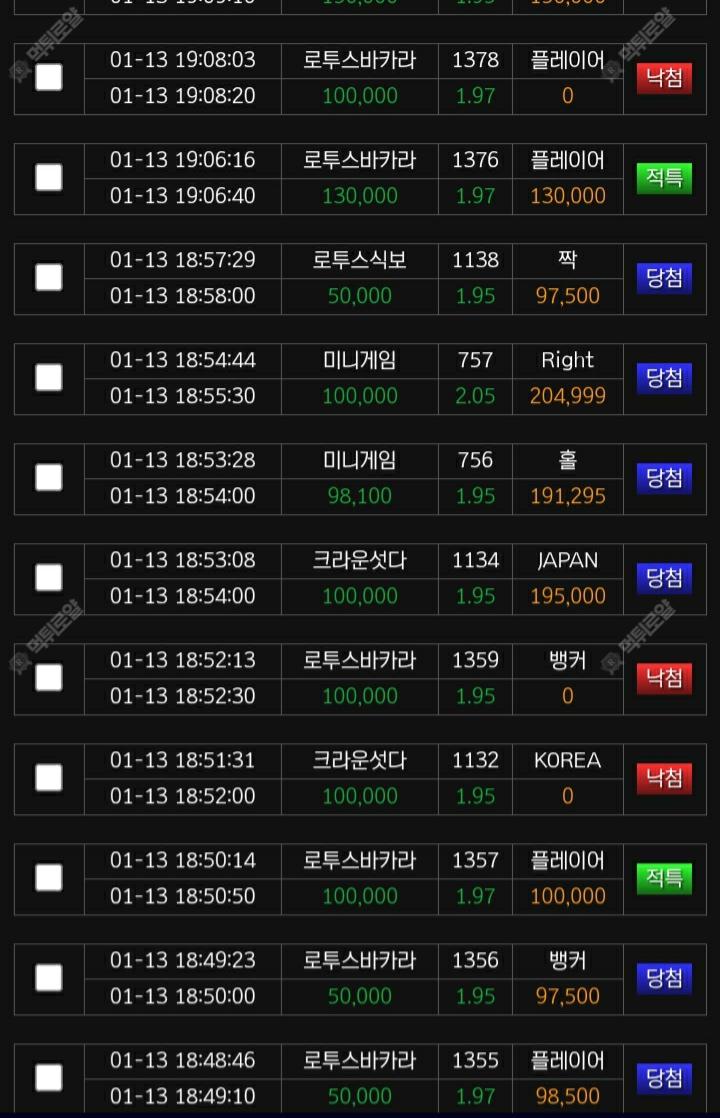The height and width of the screenshot is (1118, 720).
Task: Check the box for baccarat round 1378
Action: click(49, 77)
